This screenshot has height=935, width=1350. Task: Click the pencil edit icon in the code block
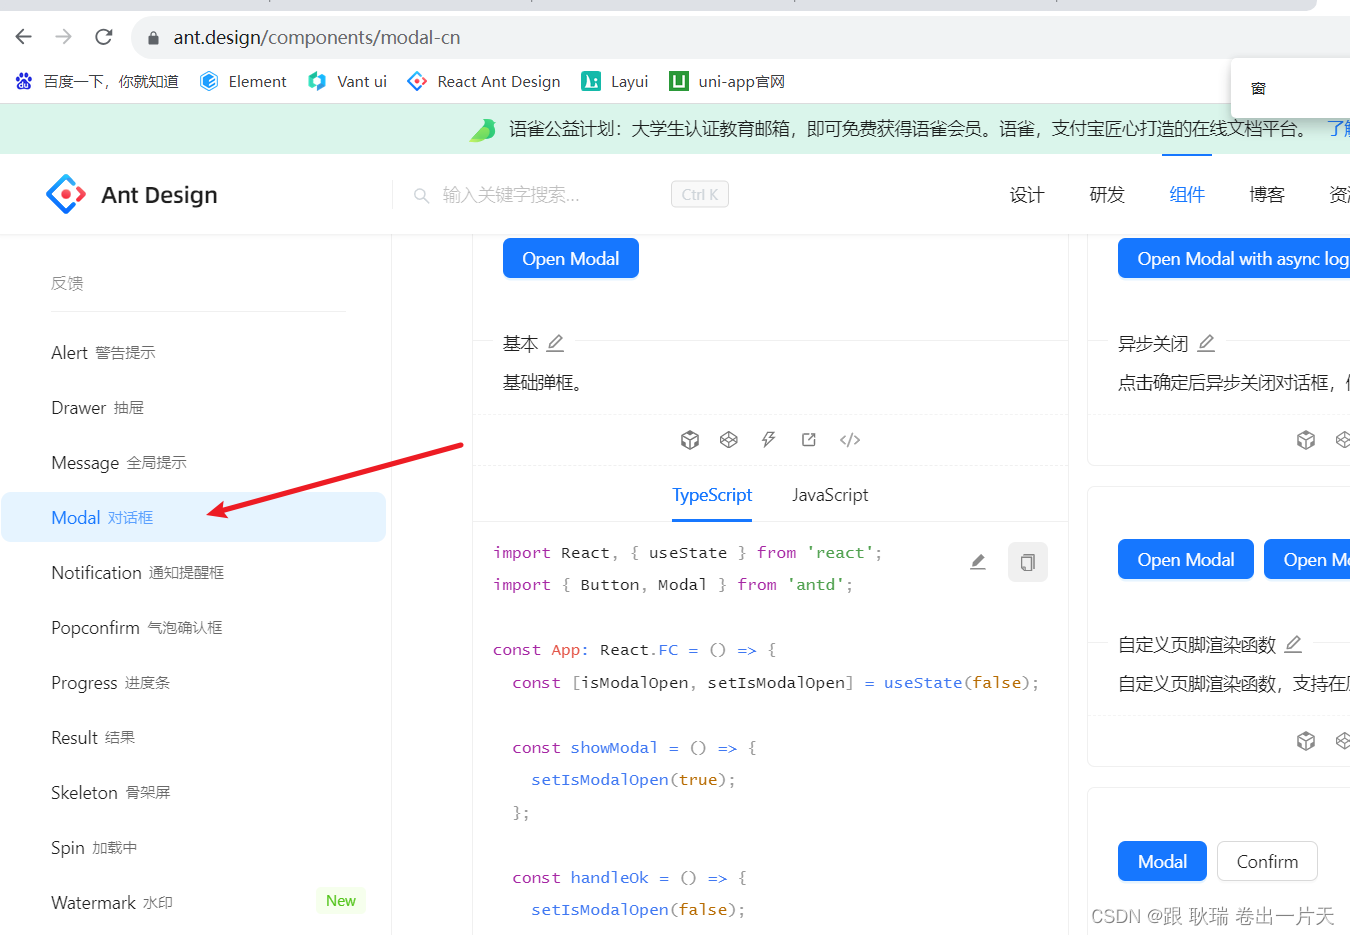(x=978, y=562)
